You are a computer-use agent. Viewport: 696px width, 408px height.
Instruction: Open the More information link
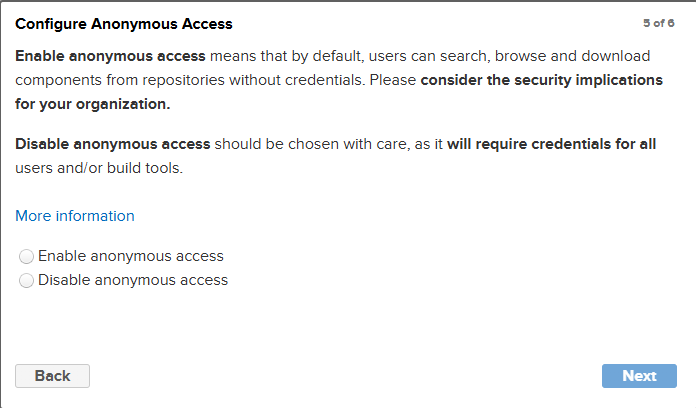pyautogui.click(x=75, y=216)
